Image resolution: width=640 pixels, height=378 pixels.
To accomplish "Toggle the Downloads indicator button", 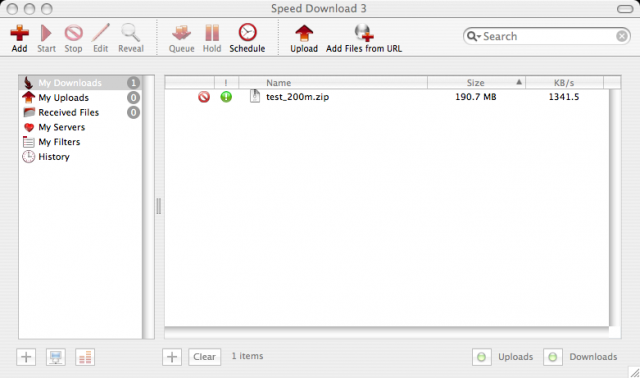I will pyautogui.click(x=553, y=357).
